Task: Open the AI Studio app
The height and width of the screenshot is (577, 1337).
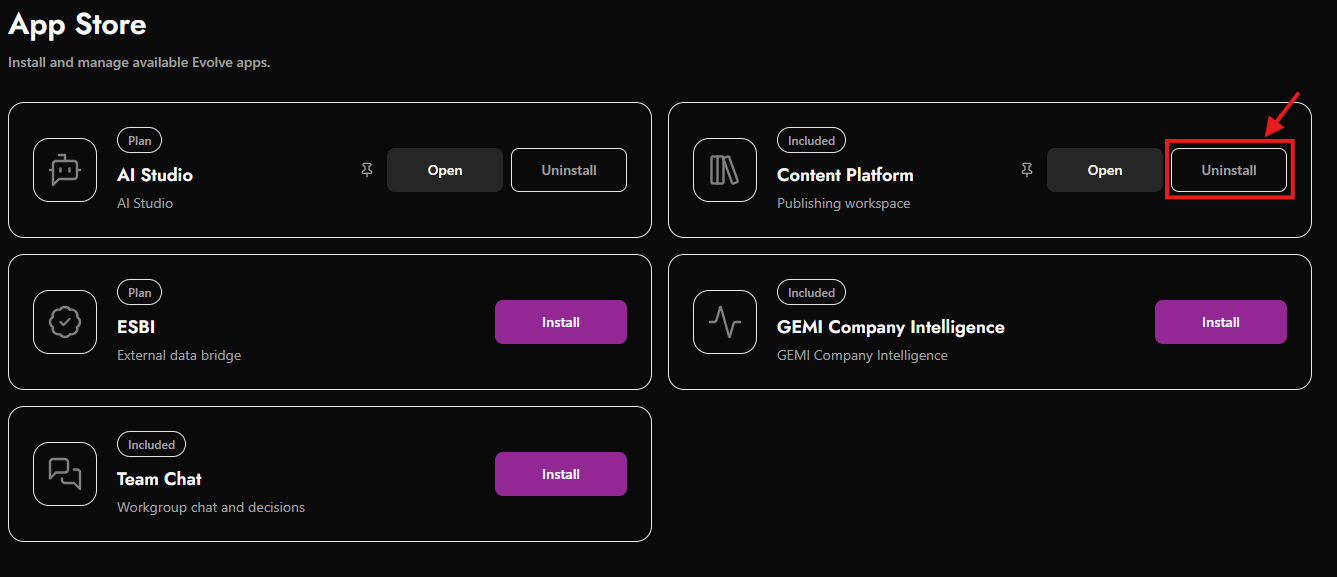Action: click(445, 170)
